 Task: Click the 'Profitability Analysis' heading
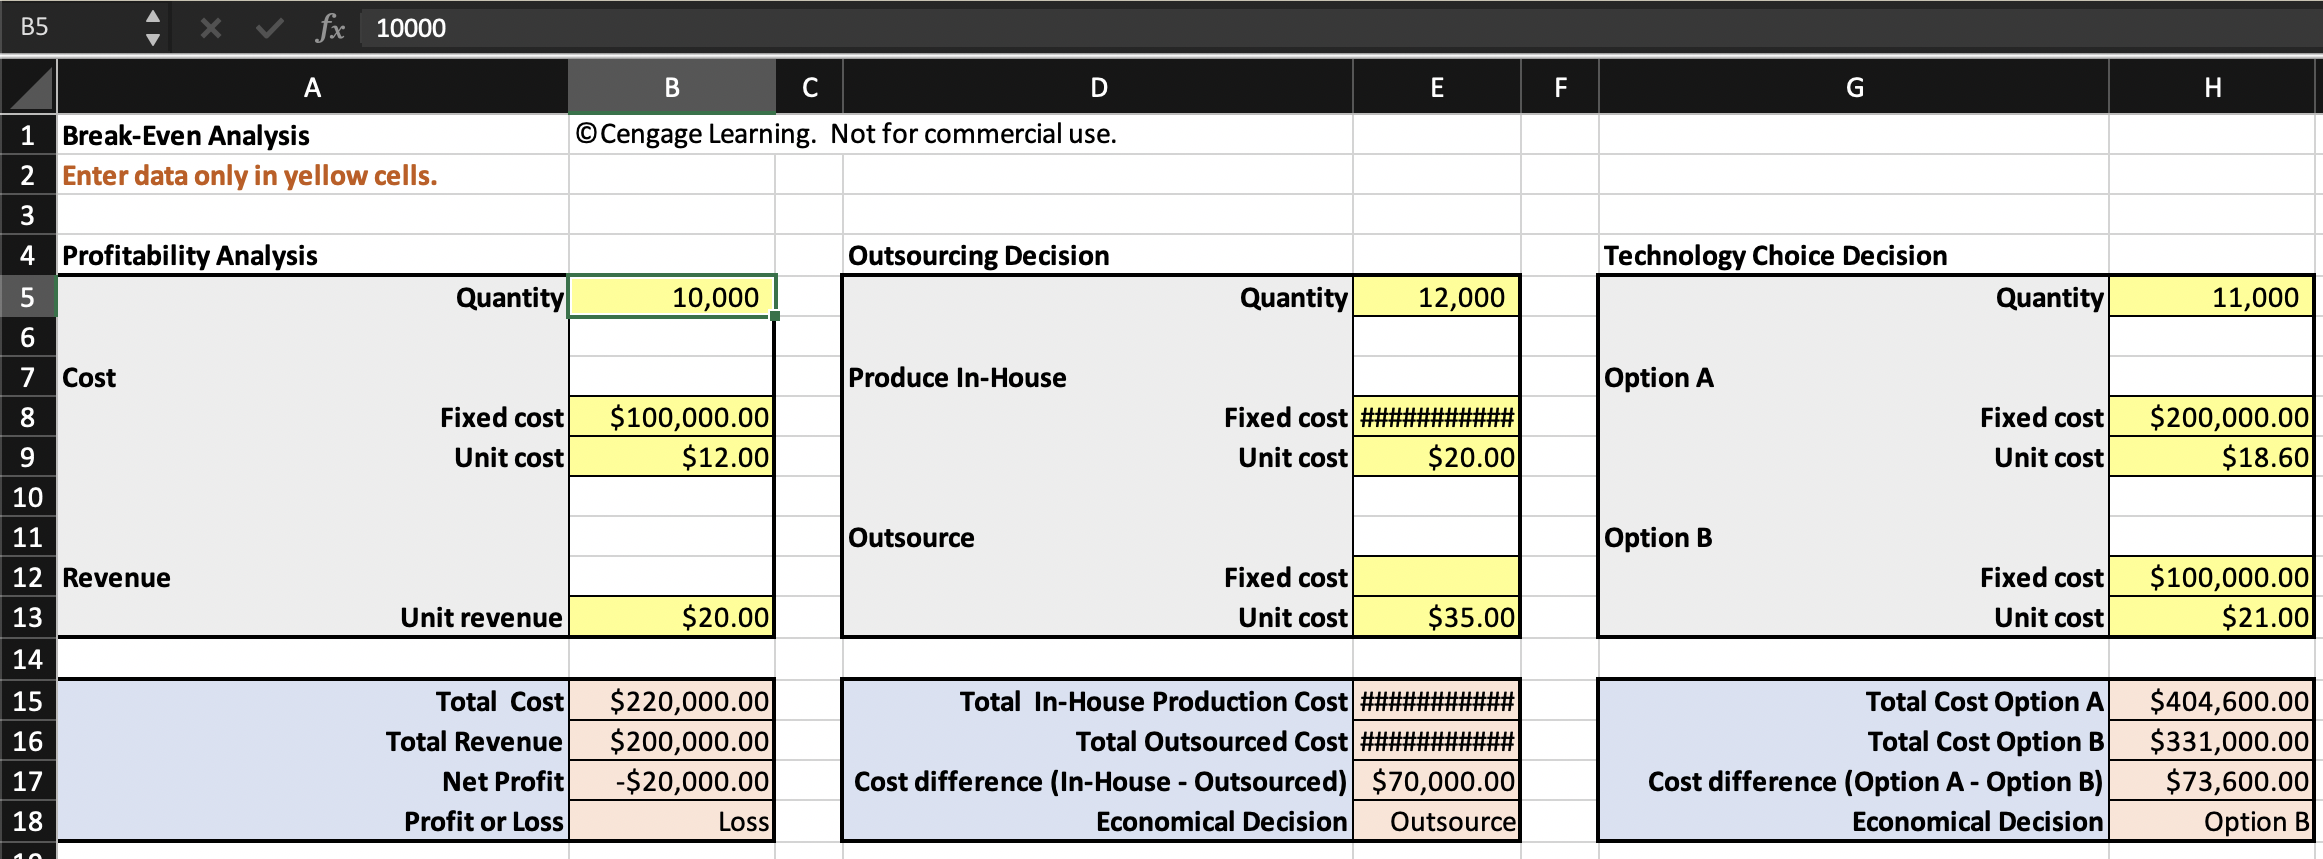point(190,255)
